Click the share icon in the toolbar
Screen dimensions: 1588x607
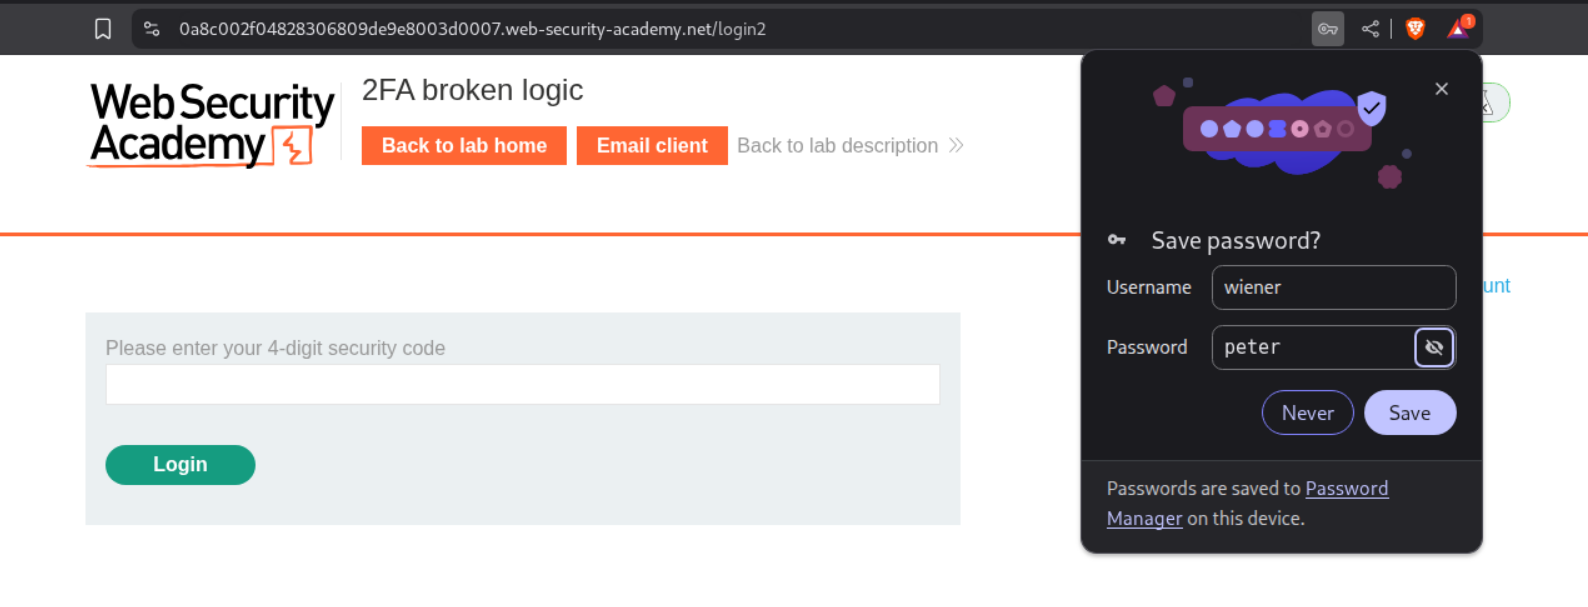pyautogui.click(x=1370, y=29)
